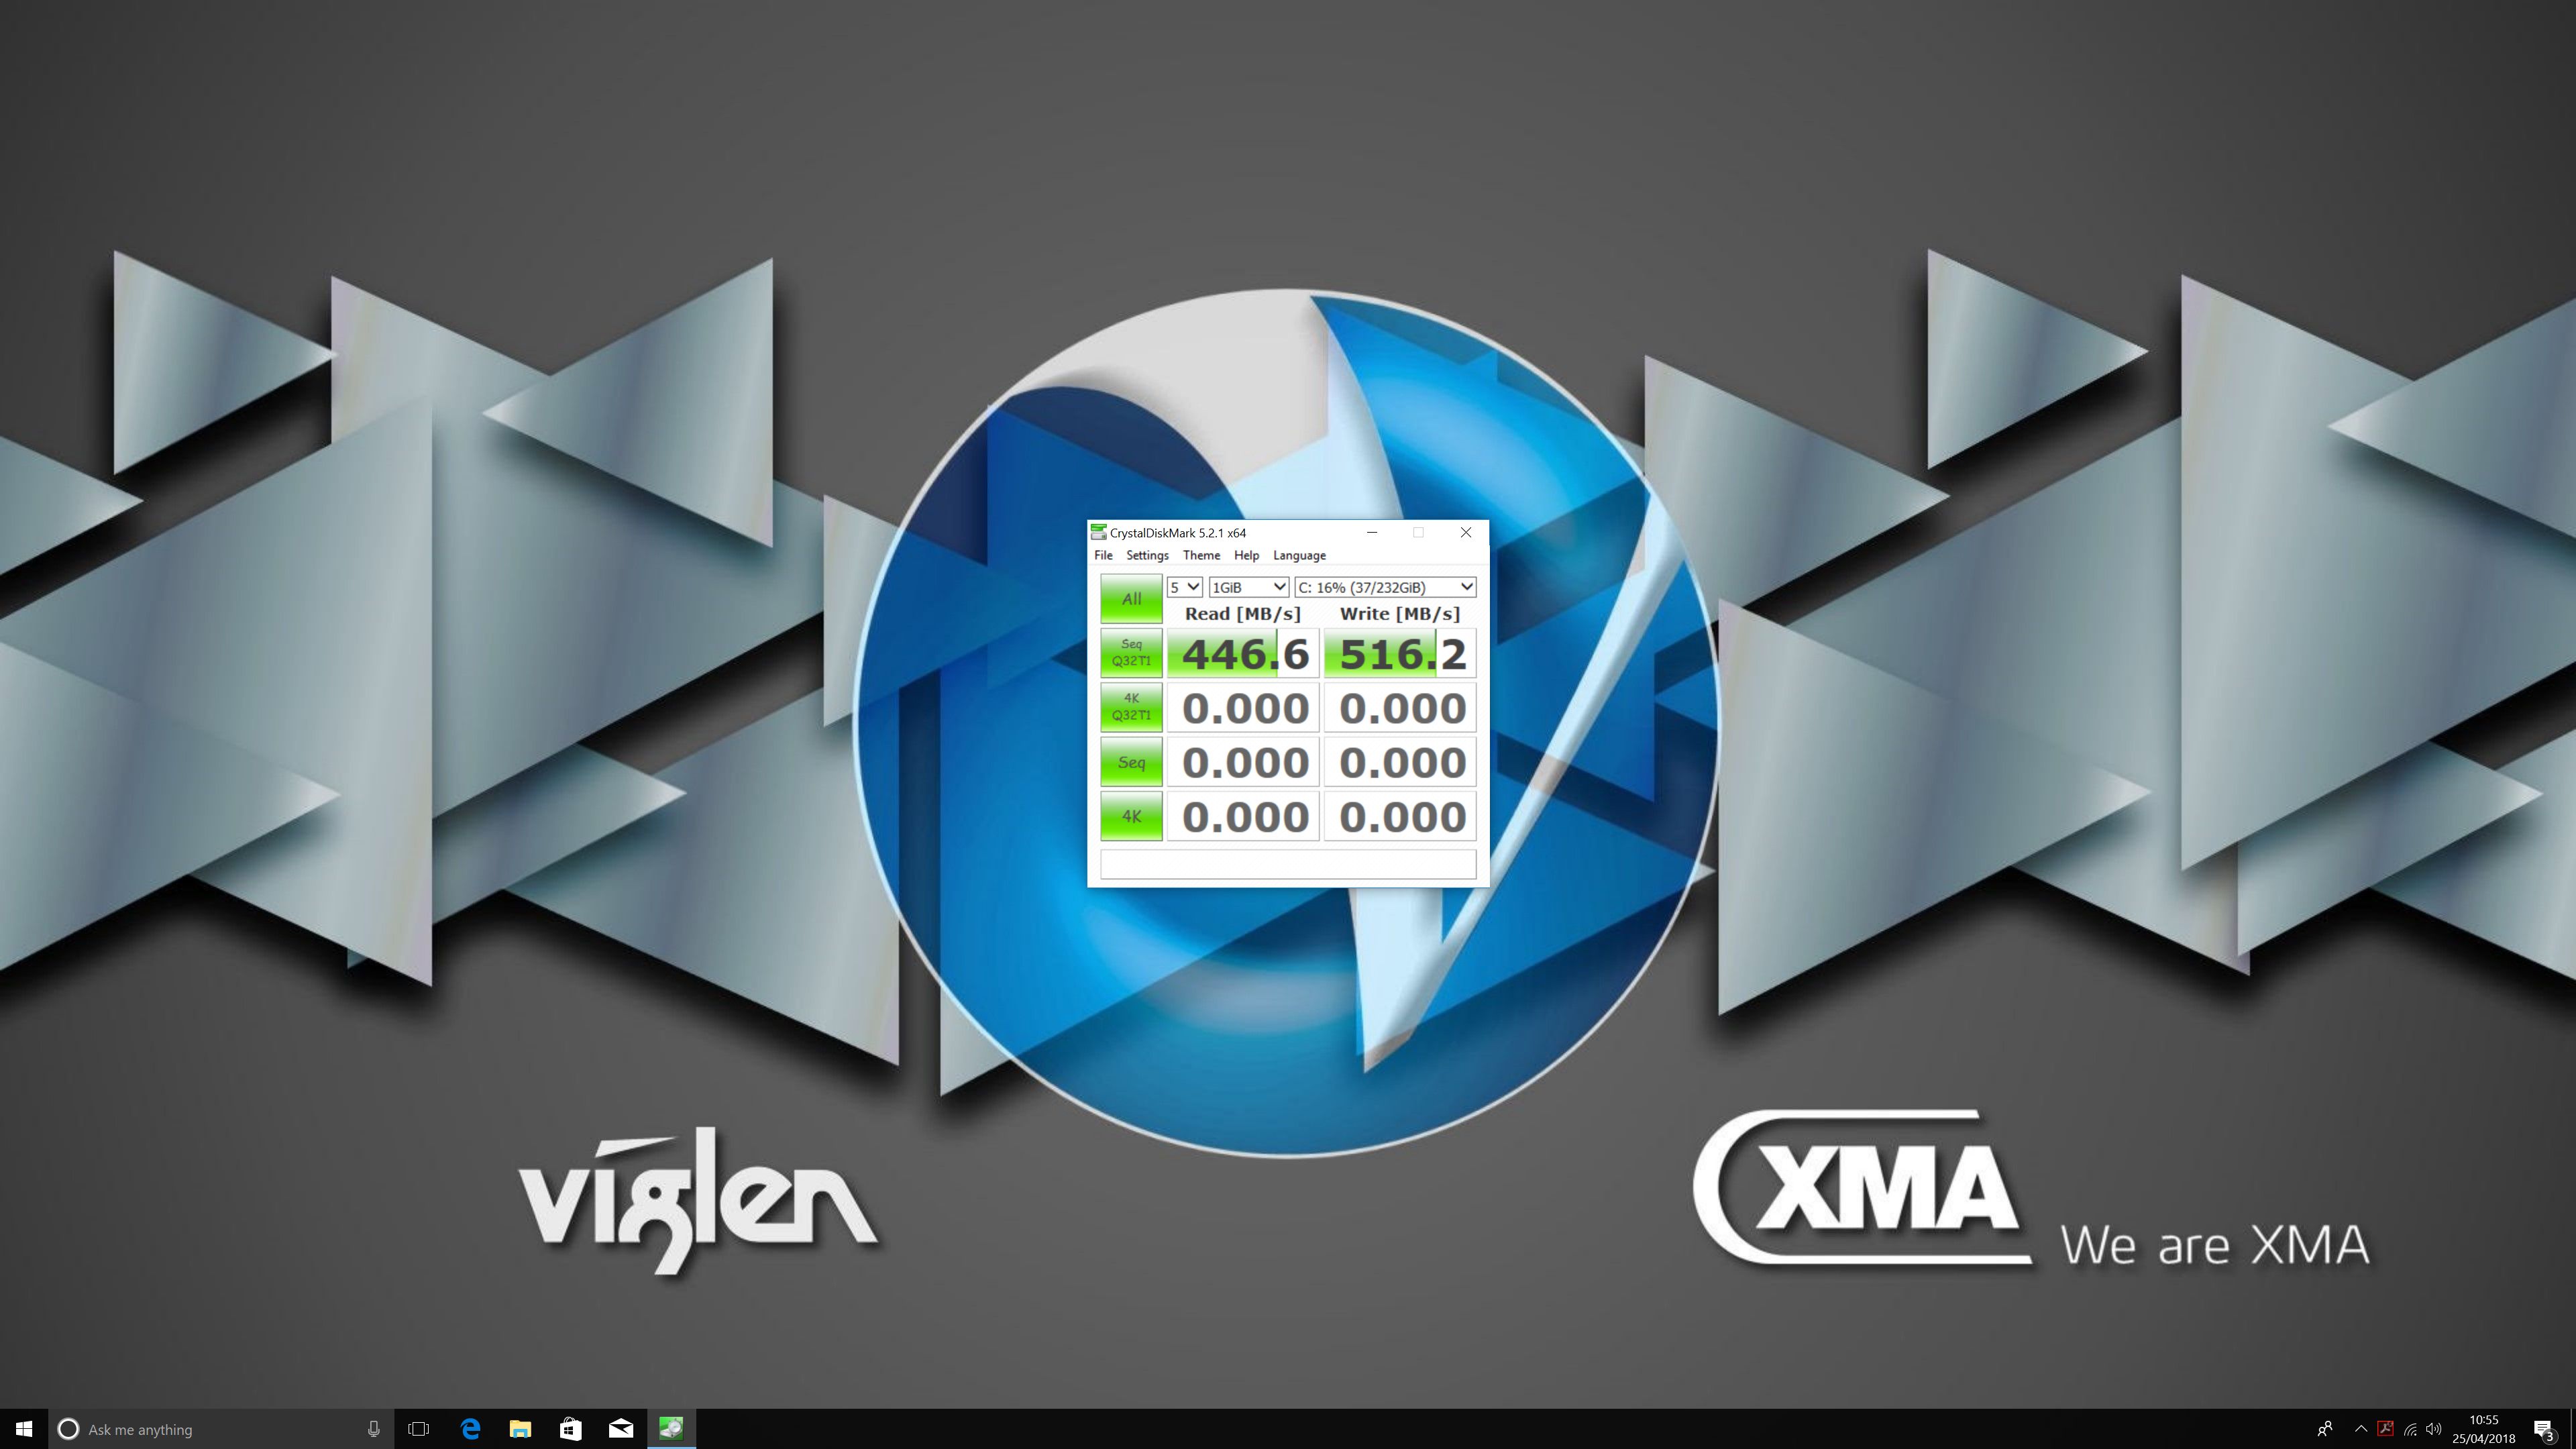Screen dimensions: 2576x1449
Task: Click the Task View icon
Action: (x=419, y=1429)
